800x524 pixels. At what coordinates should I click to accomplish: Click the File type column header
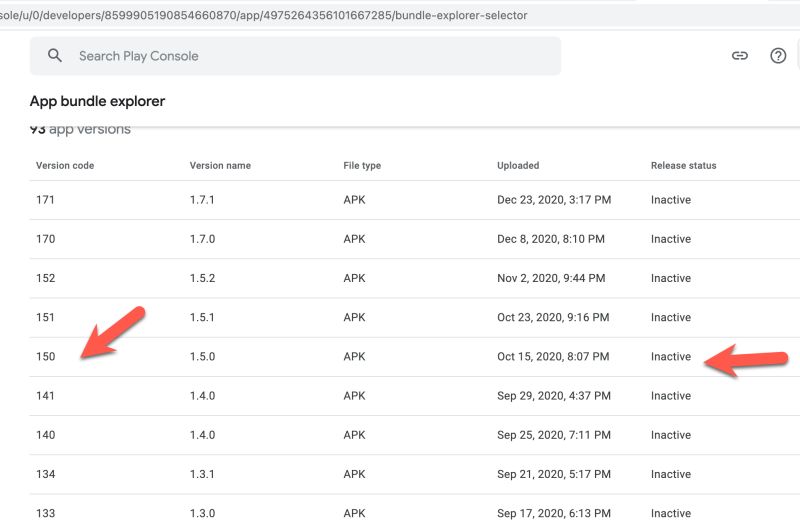pyautogui.click(x=362, y=165)
